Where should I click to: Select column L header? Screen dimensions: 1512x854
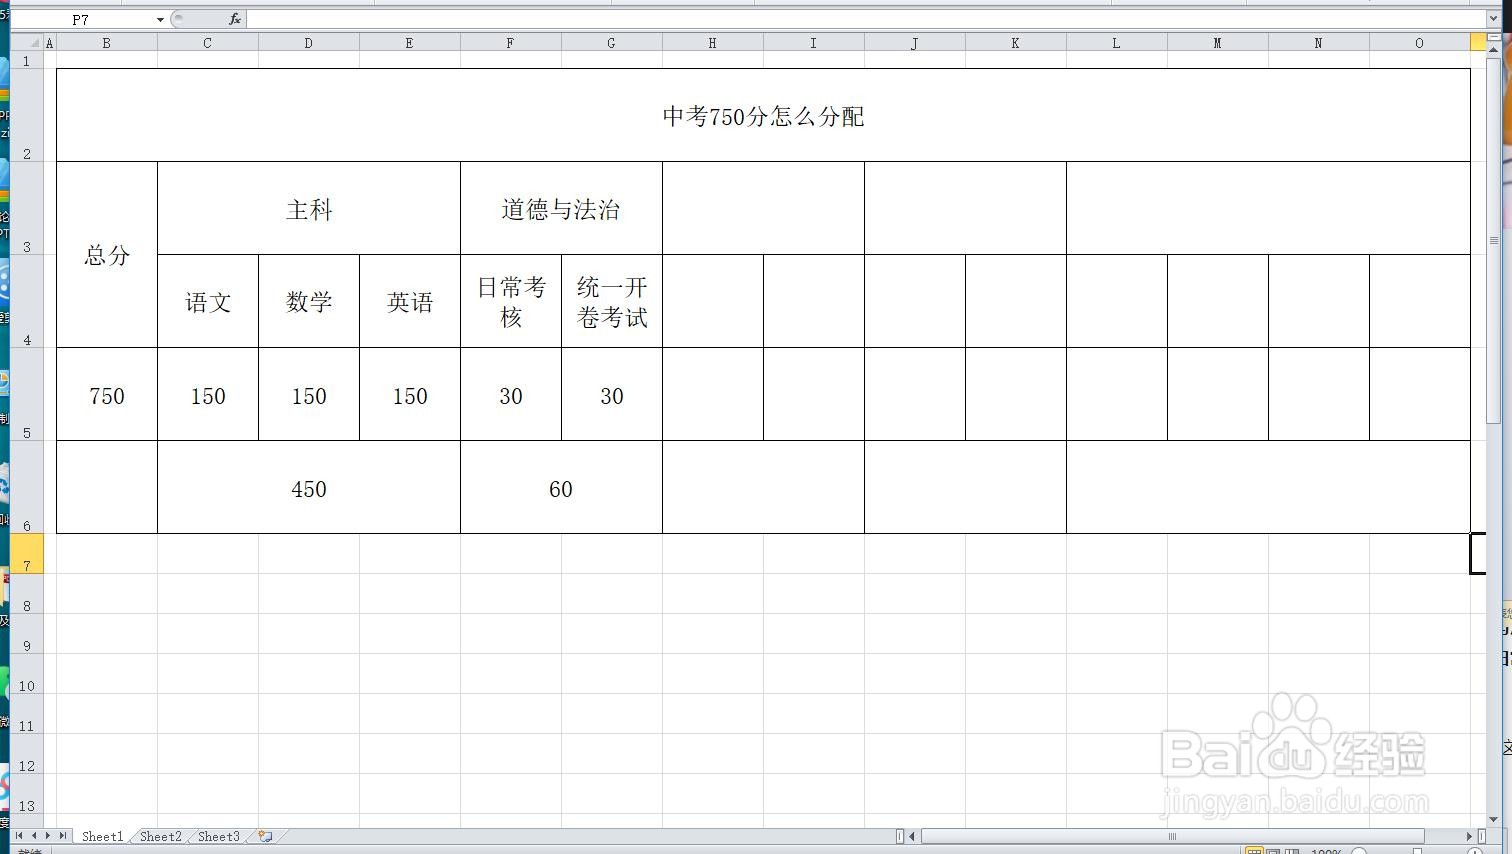(x=1117, y=43)
